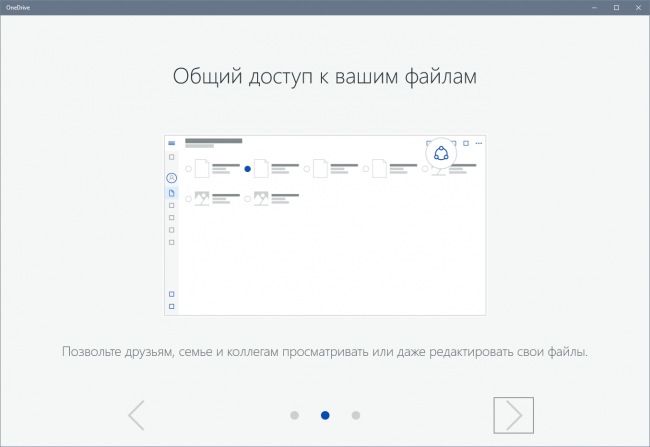Go to the next intro slide arrow

point(513,415)
